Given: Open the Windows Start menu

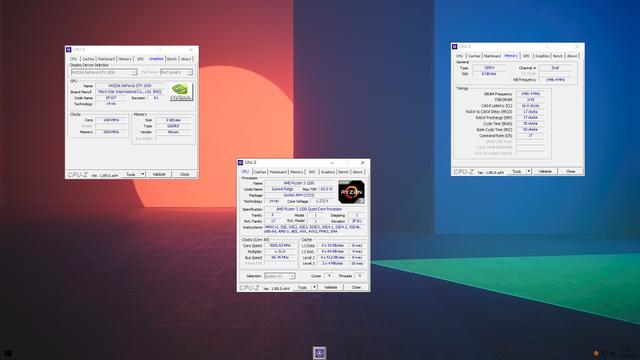Looking at the screenshot, I should [x=7, y=353].
